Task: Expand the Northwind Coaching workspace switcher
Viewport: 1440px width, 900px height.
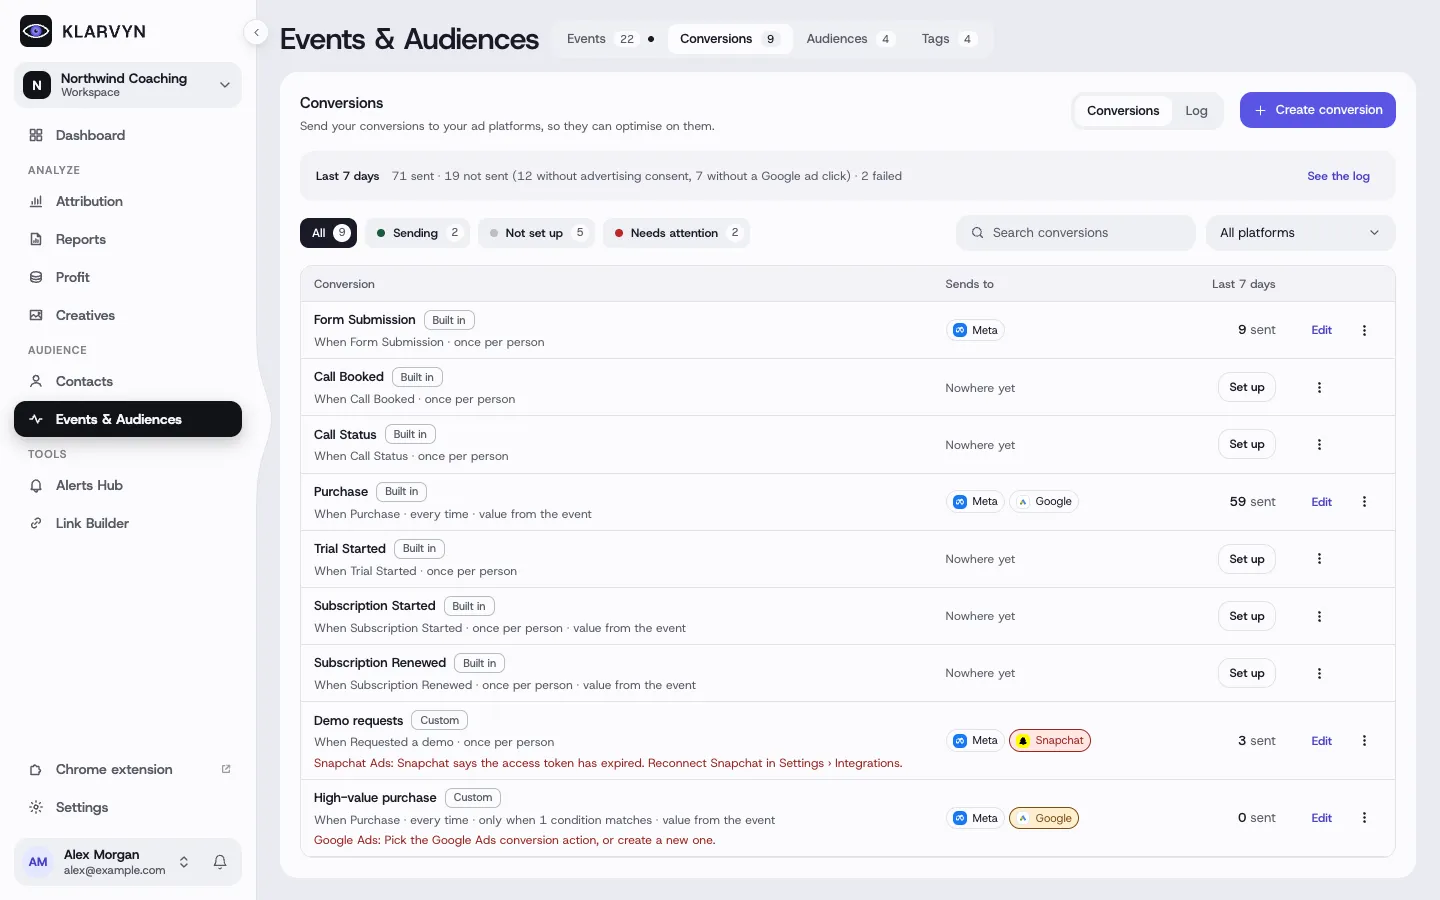Action: click(128, 85)
